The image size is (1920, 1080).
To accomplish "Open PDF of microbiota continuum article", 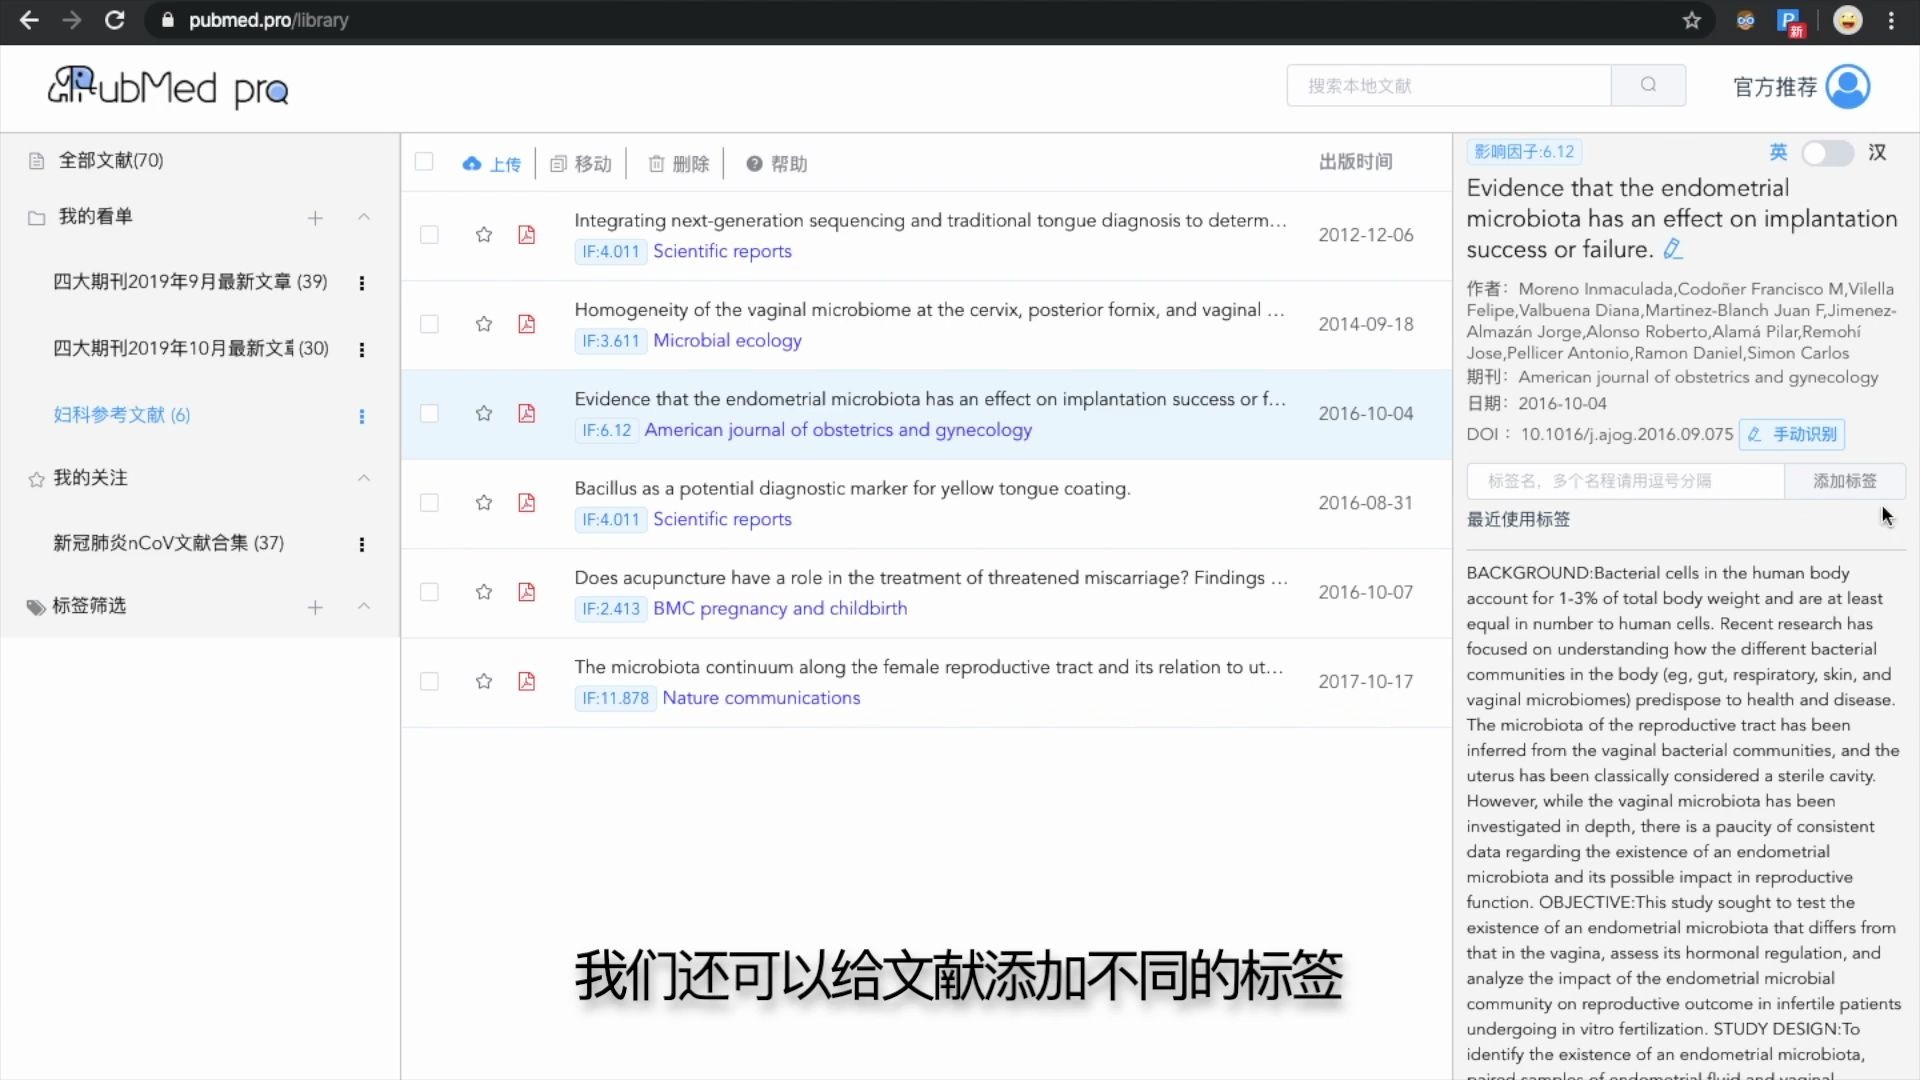I will click(x=526, y=681).
